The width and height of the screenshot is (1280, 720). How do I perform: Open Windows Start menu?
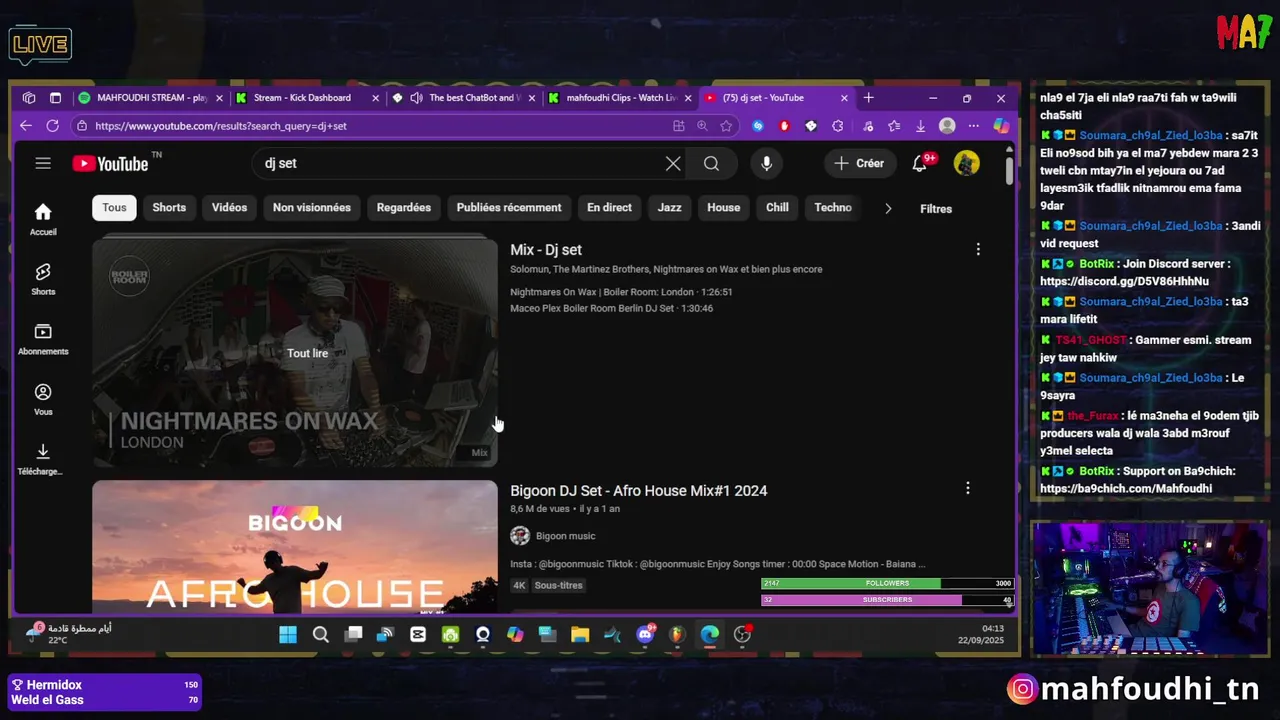point(288,634)
